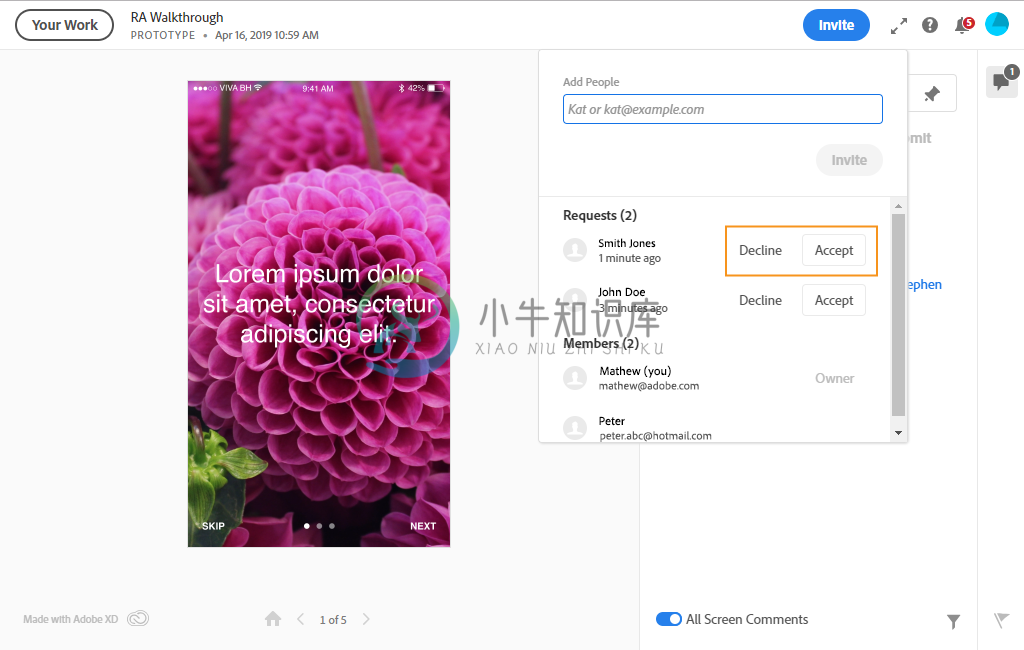Click the 1 of 5 page indicator
Viewport: 1024px width, 650px height.
[333, 620]
